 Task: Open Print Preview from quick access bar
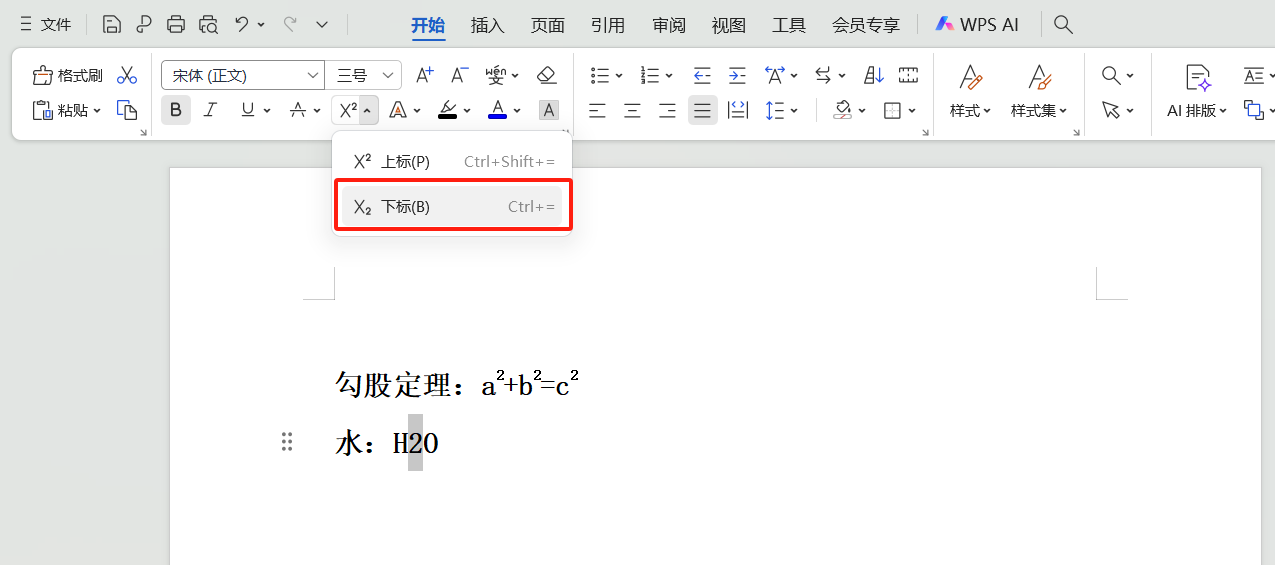click(x=208, y=24)
